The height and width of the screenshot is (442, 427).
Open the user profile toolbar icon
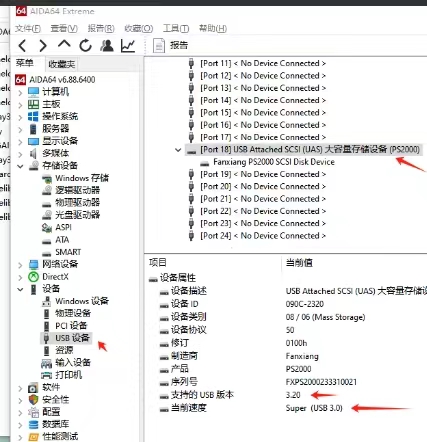pos(107,45)
